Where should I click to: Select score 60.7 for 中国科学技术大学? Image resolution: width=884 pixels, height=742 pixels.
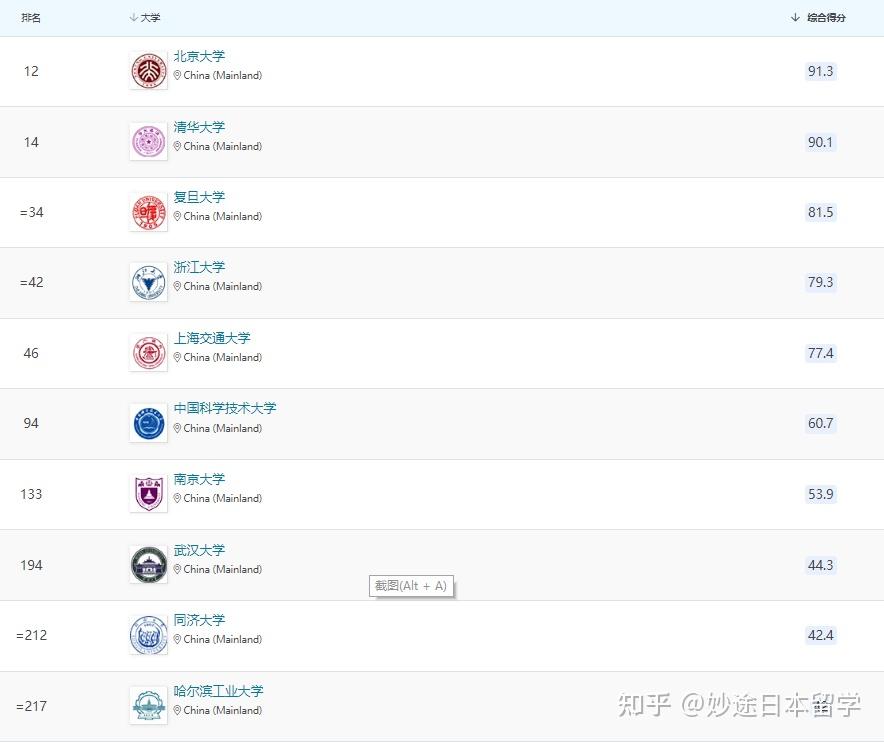(820, 423)
